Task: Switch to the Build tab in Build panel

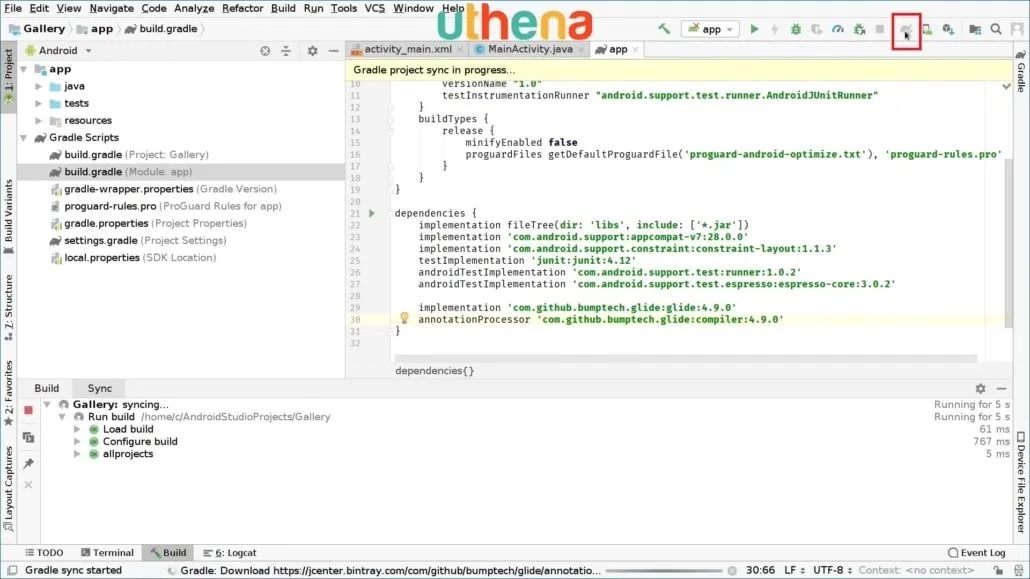Action: [47, 388]
